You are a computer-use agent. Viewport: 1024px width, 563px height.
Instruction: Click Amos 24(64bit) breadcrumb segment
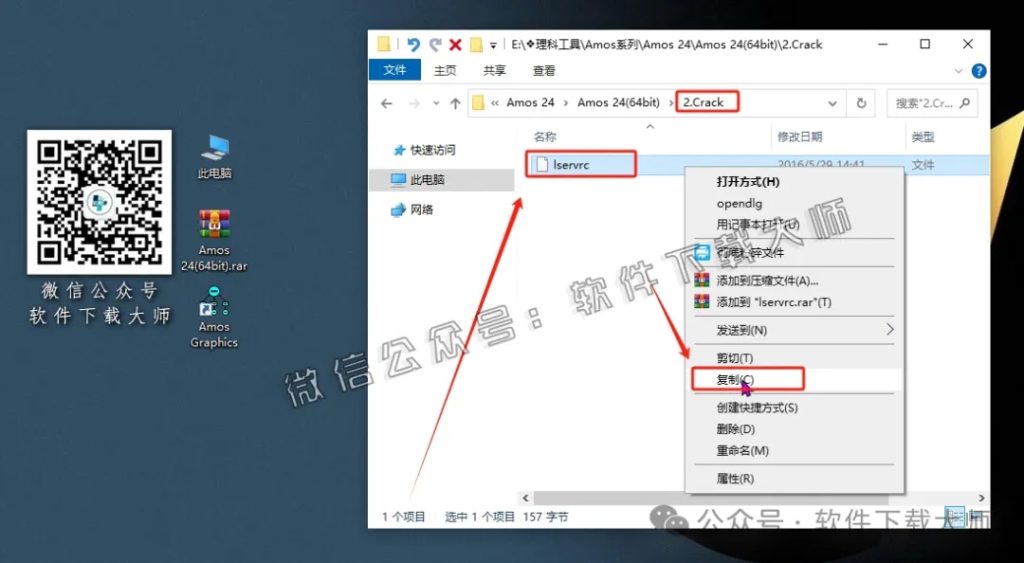coord(618,103)
